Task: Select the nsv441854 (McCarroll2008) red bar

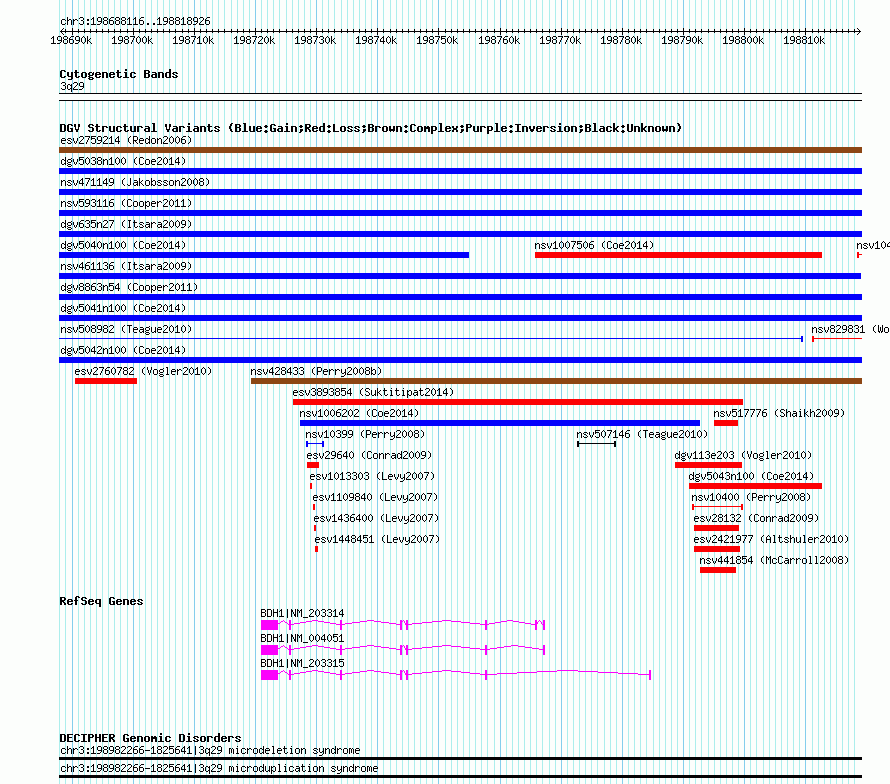Action: click(718, 570)
